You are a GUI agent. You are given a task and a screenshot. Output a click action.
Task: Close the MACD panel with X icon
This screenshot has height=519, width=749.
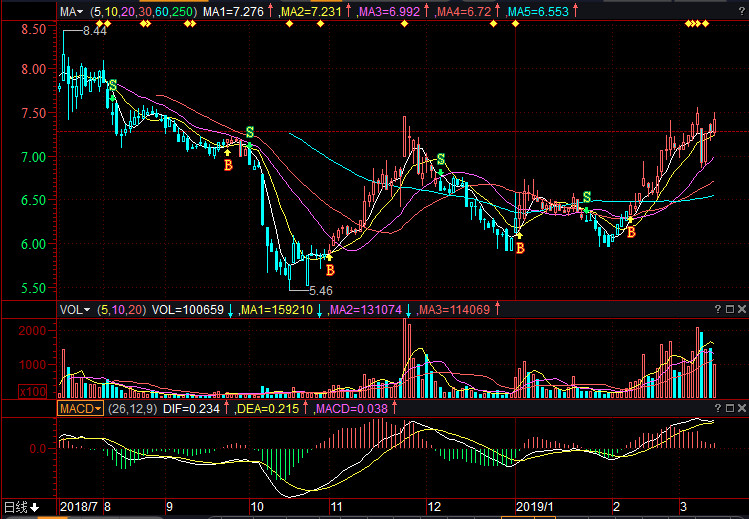(x=741, y=410)
